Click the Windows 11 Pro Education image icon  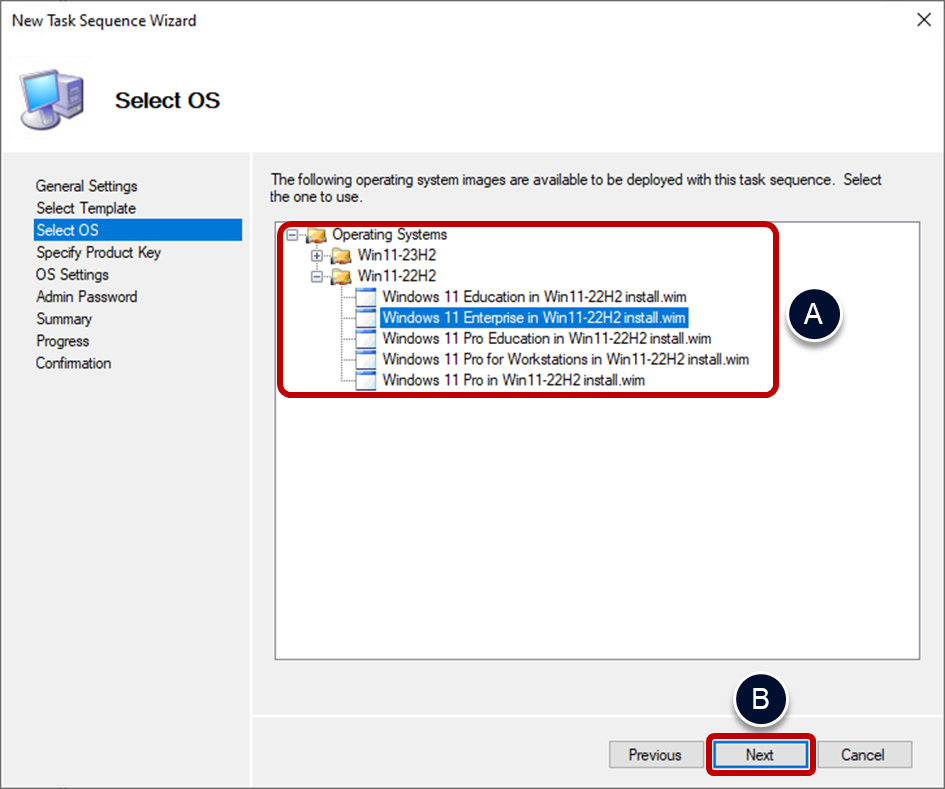coord(366,338)
